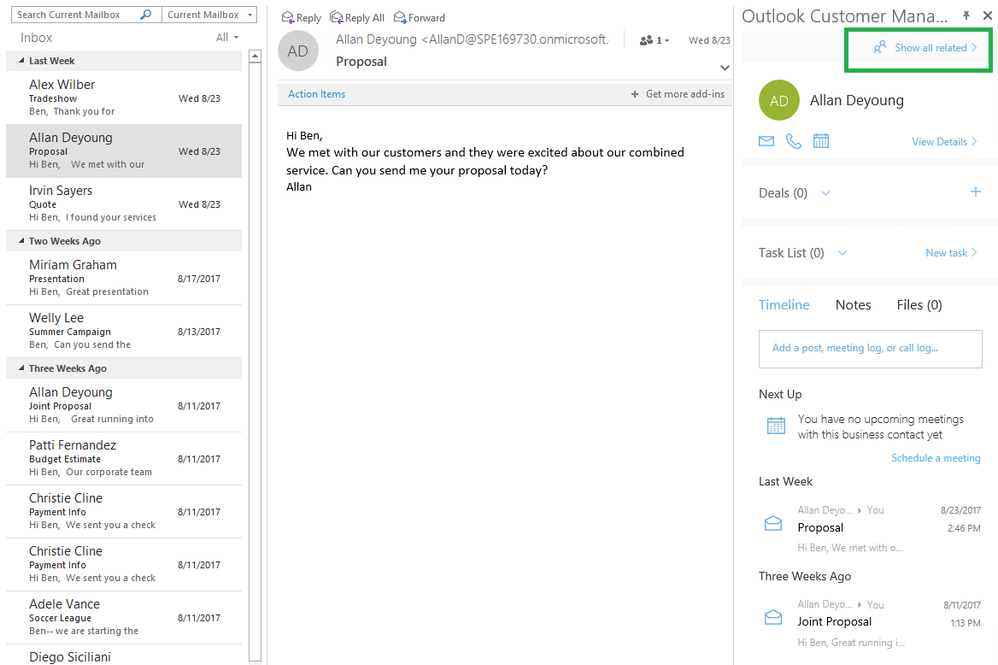The width and height of the screenshot is (998, 665).
Task: Open the All filter dropdown in Inbox
Action: coord(227,38)
